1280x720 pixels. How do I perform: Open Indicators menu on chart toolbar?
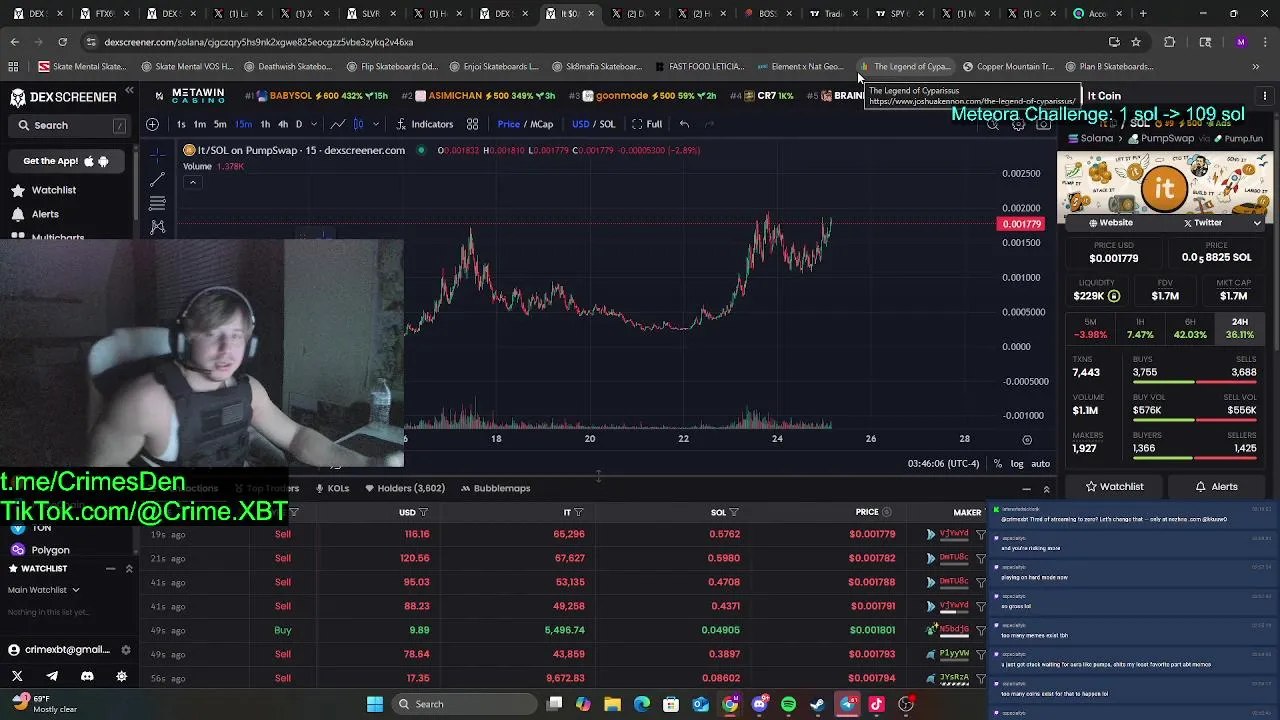pyautogui.click(x=425, y=124)
